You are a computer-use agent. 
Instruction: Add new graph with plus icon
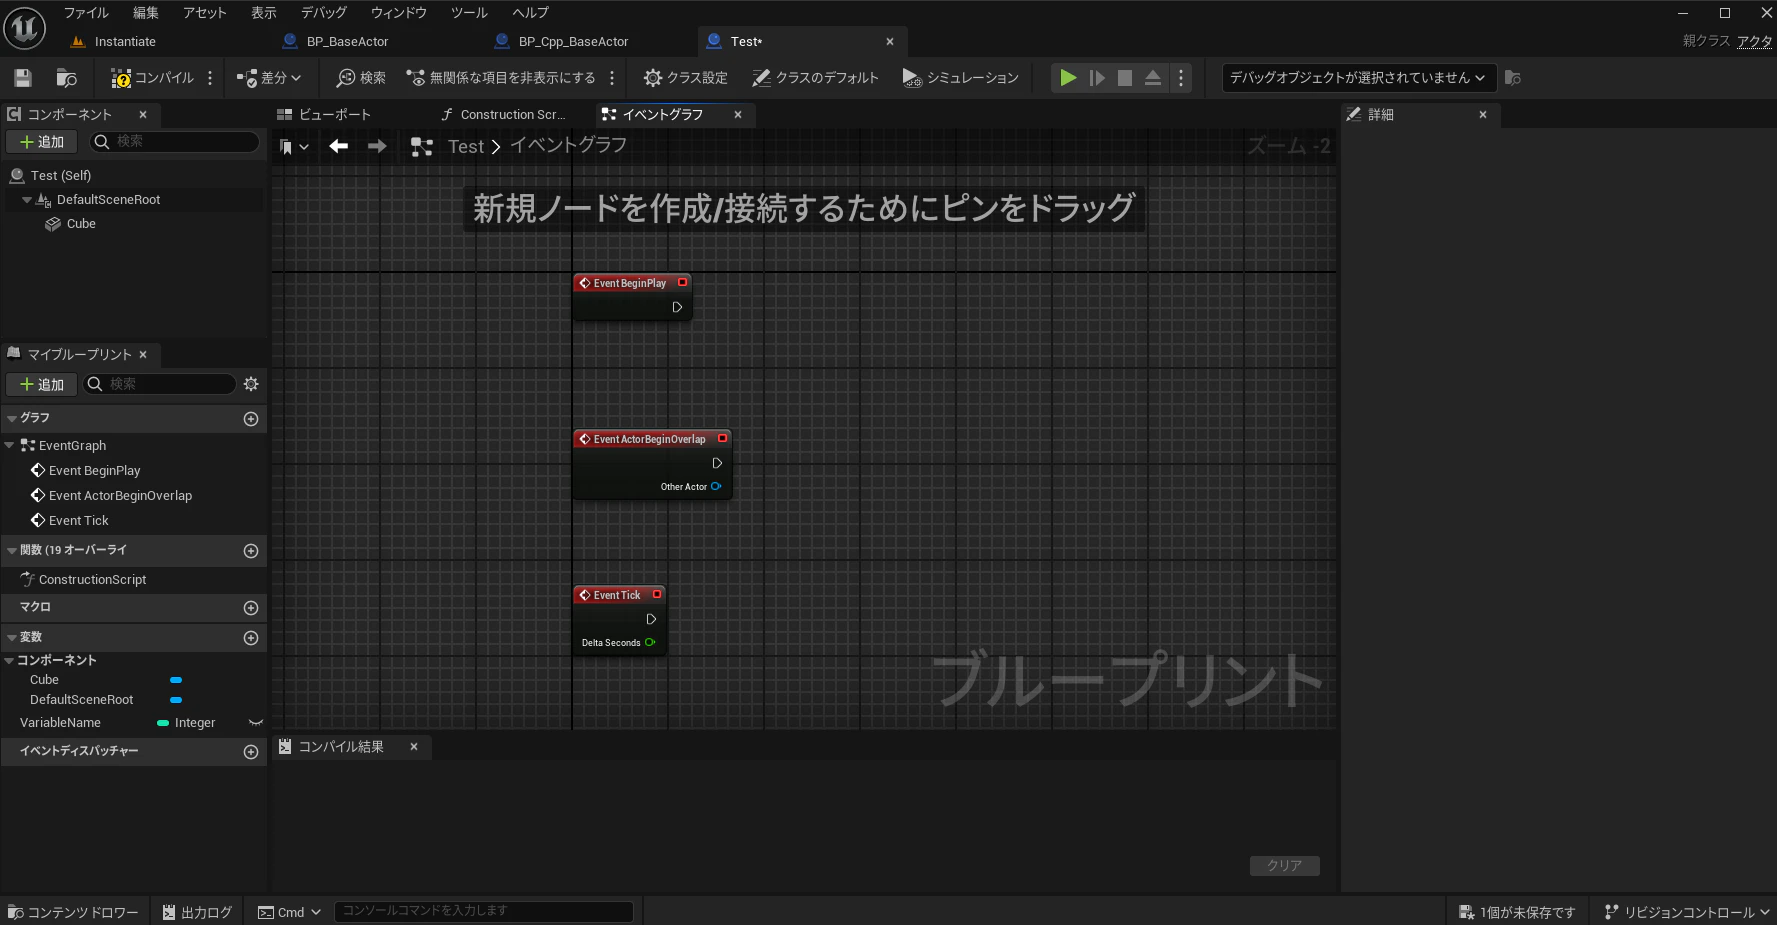point(251,419)
